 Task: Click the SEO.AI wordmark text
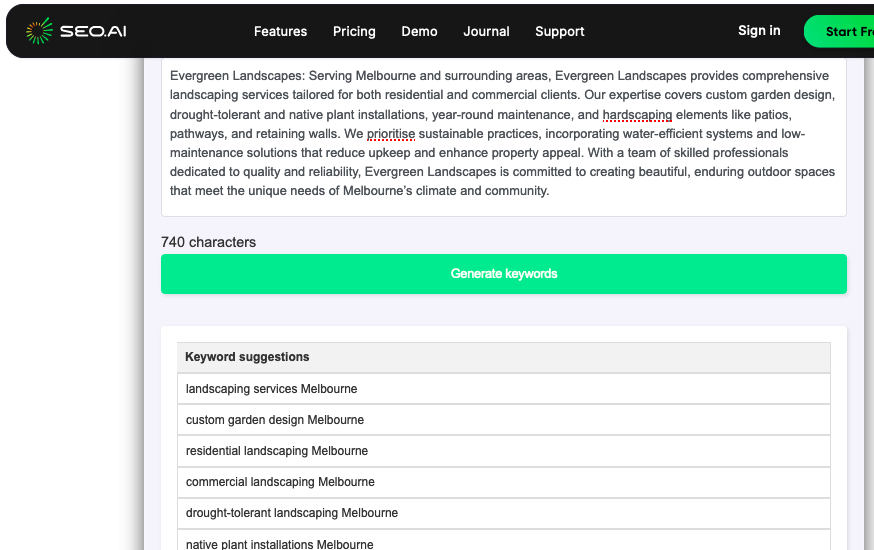[x=93, y=31]
